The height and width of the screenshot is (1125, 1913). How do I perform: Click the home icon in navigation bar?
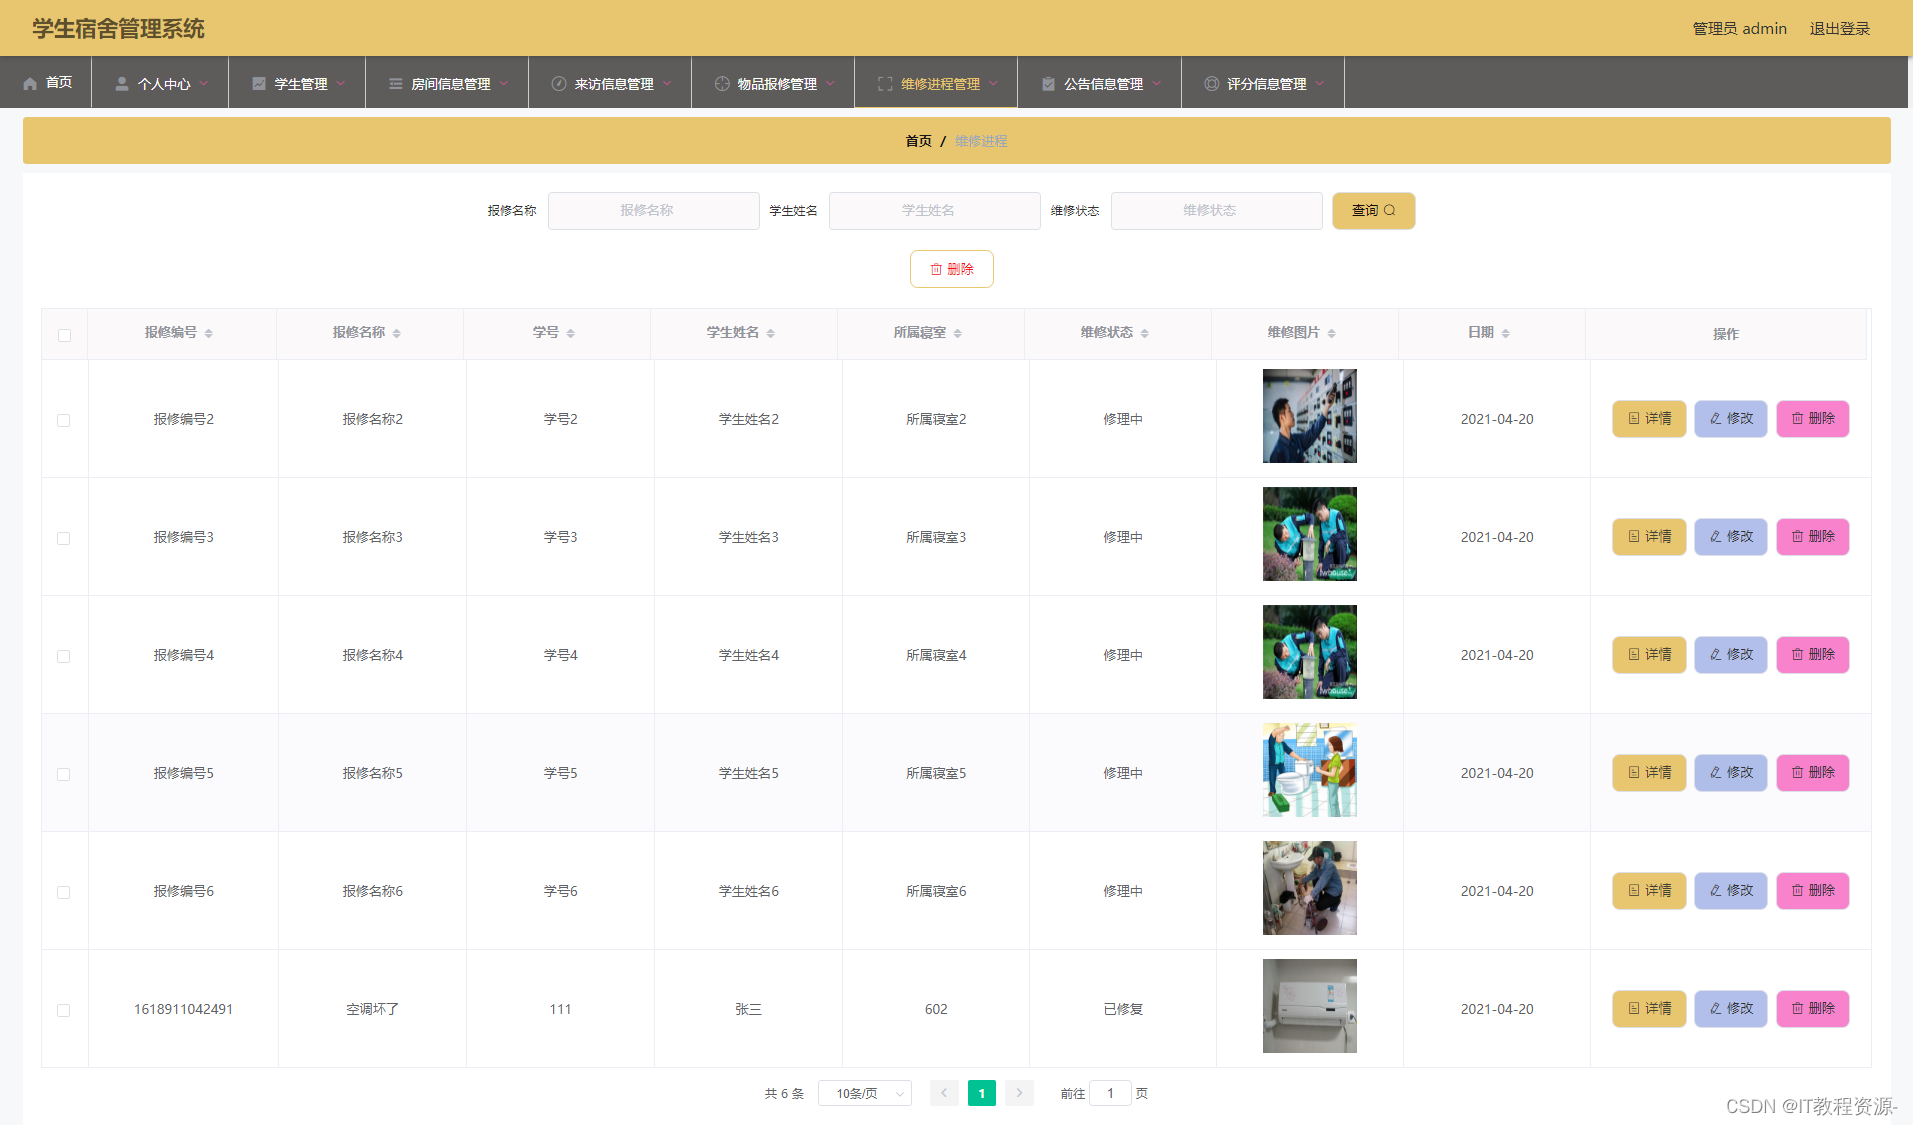[x=30, y=83]
